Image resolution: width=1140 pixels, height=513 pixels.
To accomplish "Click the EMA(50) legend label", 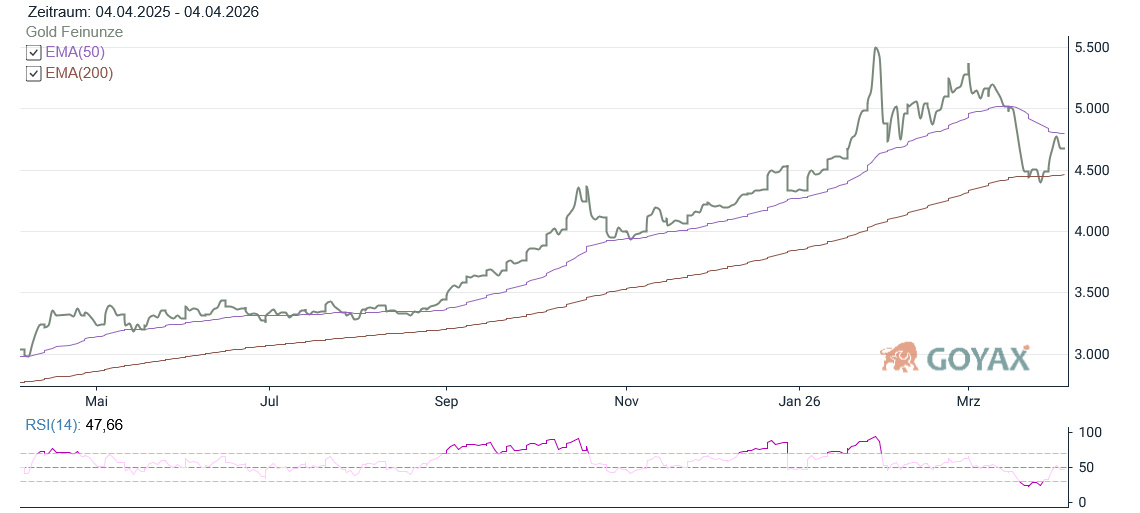I will point(75,52).
